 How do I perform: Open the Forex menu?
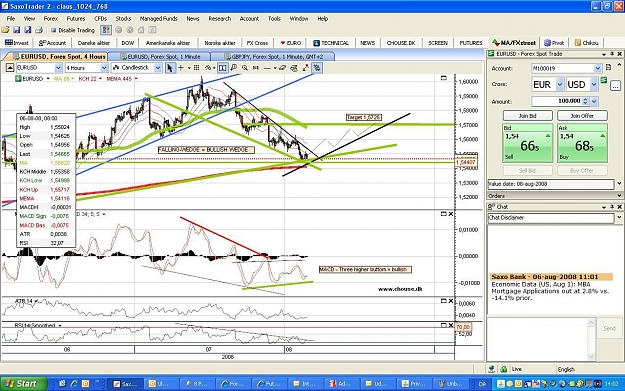click(51, 19)
